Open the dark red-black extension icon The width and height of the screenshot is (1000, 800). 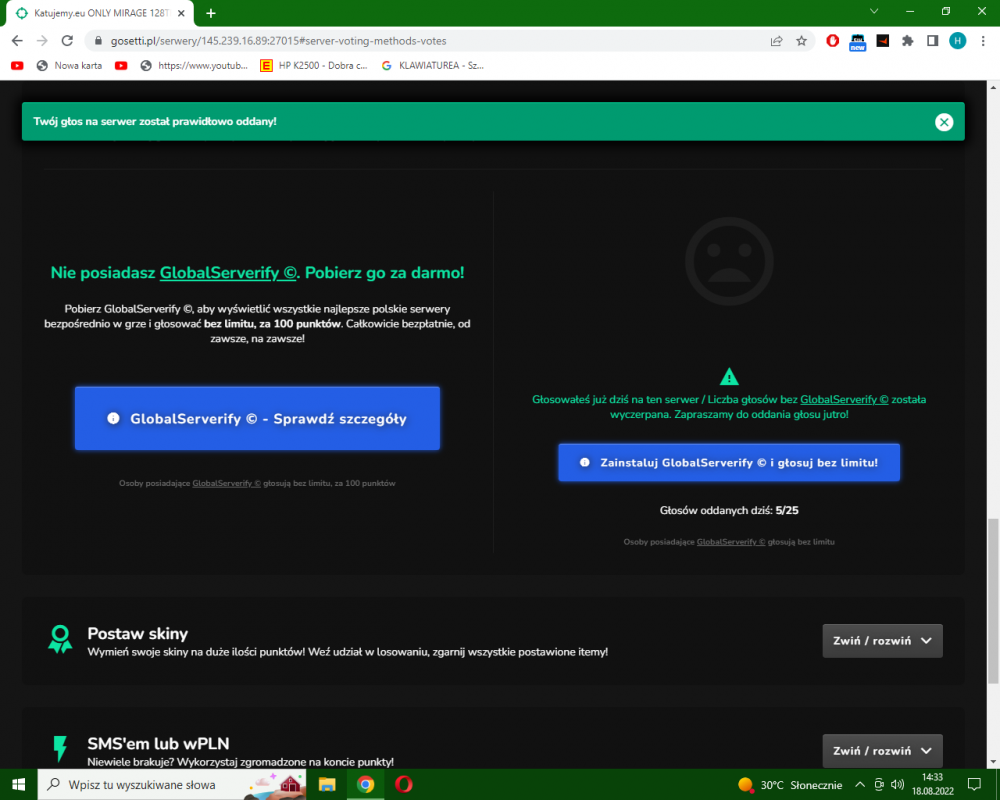[883, 41]
